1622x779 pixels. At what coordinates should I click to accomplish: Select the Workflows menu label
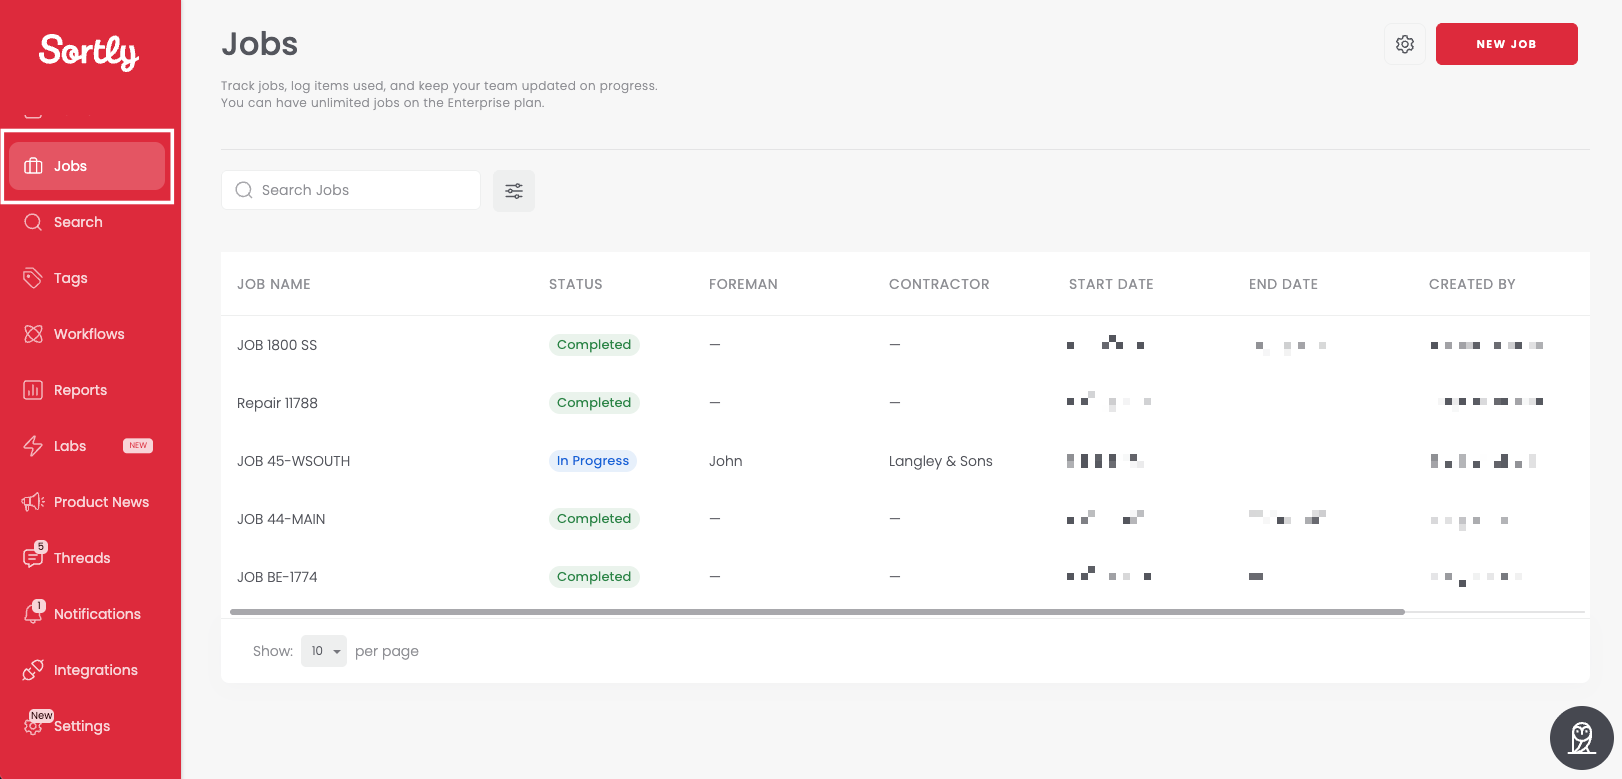click(x=89, y=334)
